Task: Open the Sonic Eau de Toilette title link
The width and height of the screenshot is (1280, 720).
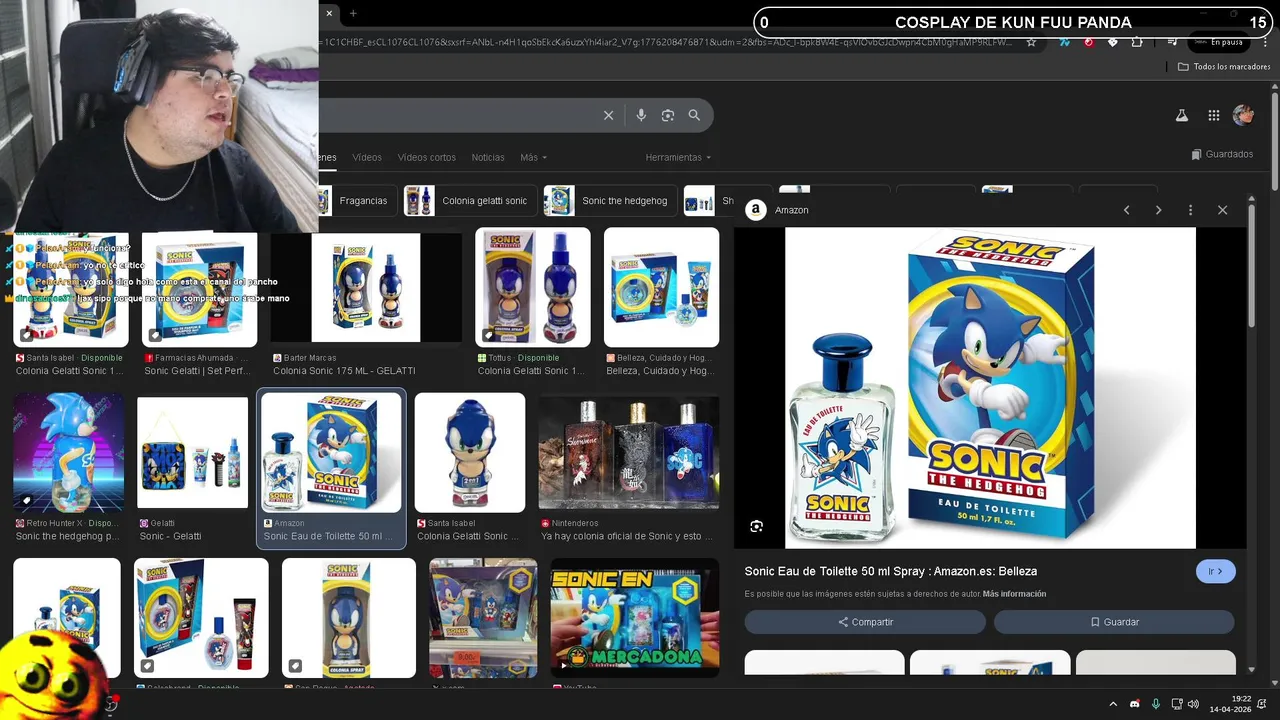Action: coord(890,571)
